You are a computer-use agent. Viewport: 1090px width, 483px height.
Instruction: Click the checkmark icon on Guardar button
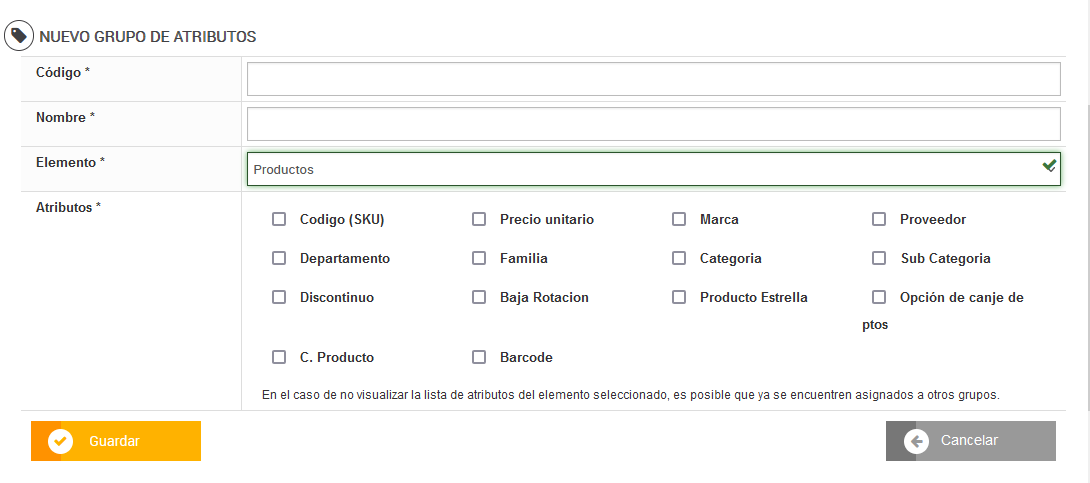[61, 441]
